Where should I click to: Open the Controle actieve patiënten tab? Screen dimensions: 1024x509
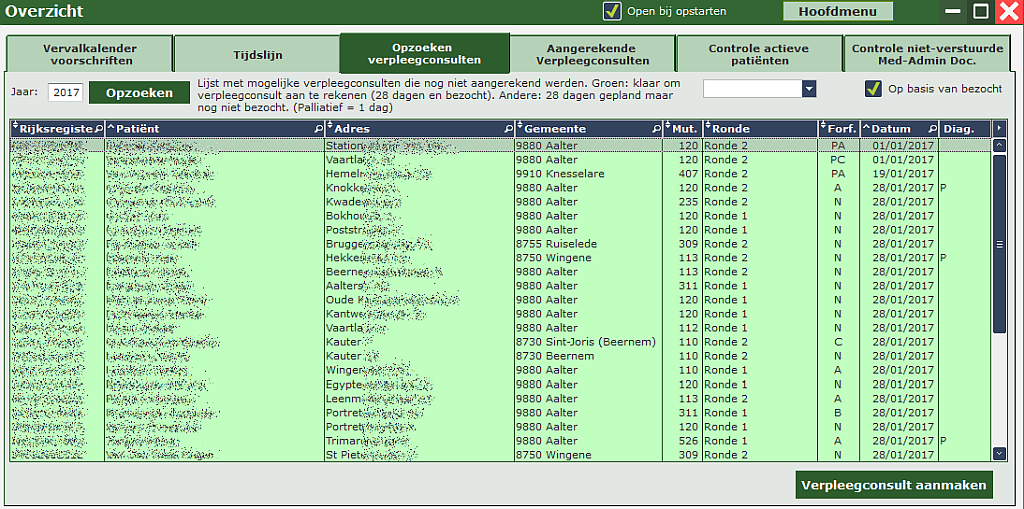(760, 55)
